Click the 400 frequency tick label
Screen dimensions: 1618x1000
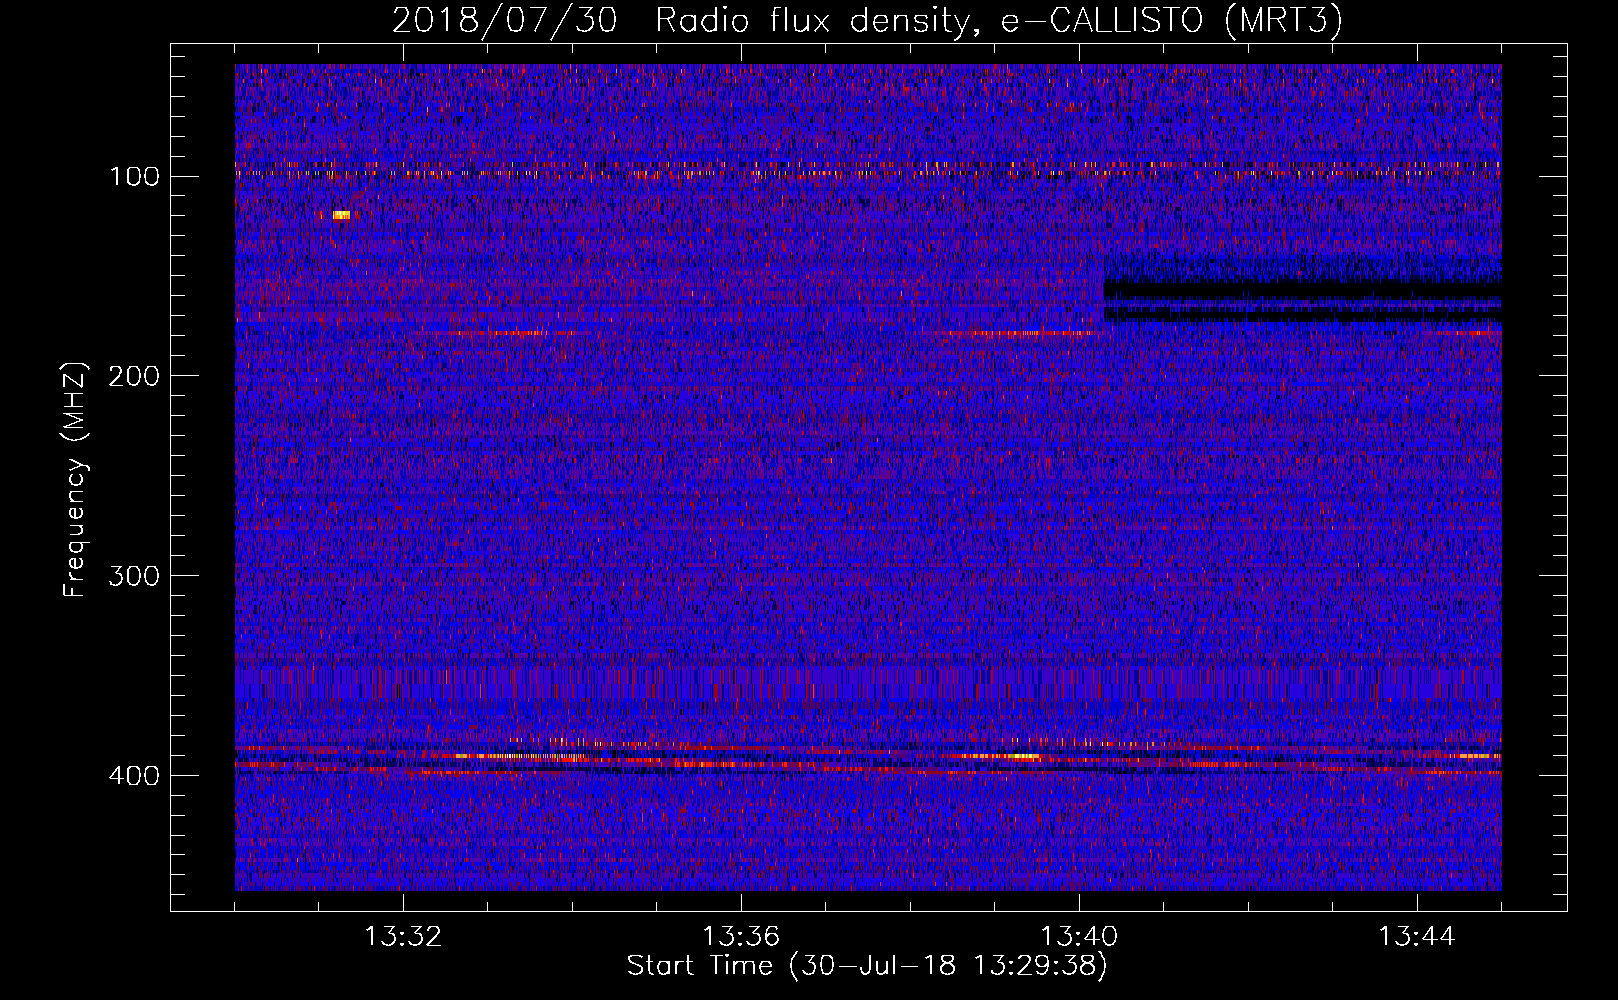pyautogui.click(x=134, y=777)
